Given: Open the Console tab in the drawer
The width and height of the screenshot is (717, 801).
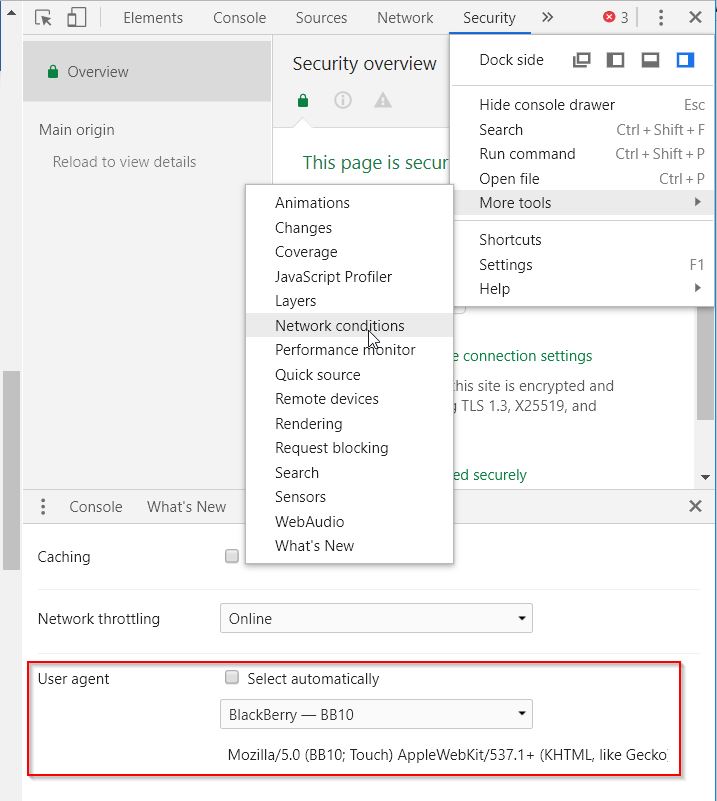Looking at the screenshot, I should pos(96,507).
